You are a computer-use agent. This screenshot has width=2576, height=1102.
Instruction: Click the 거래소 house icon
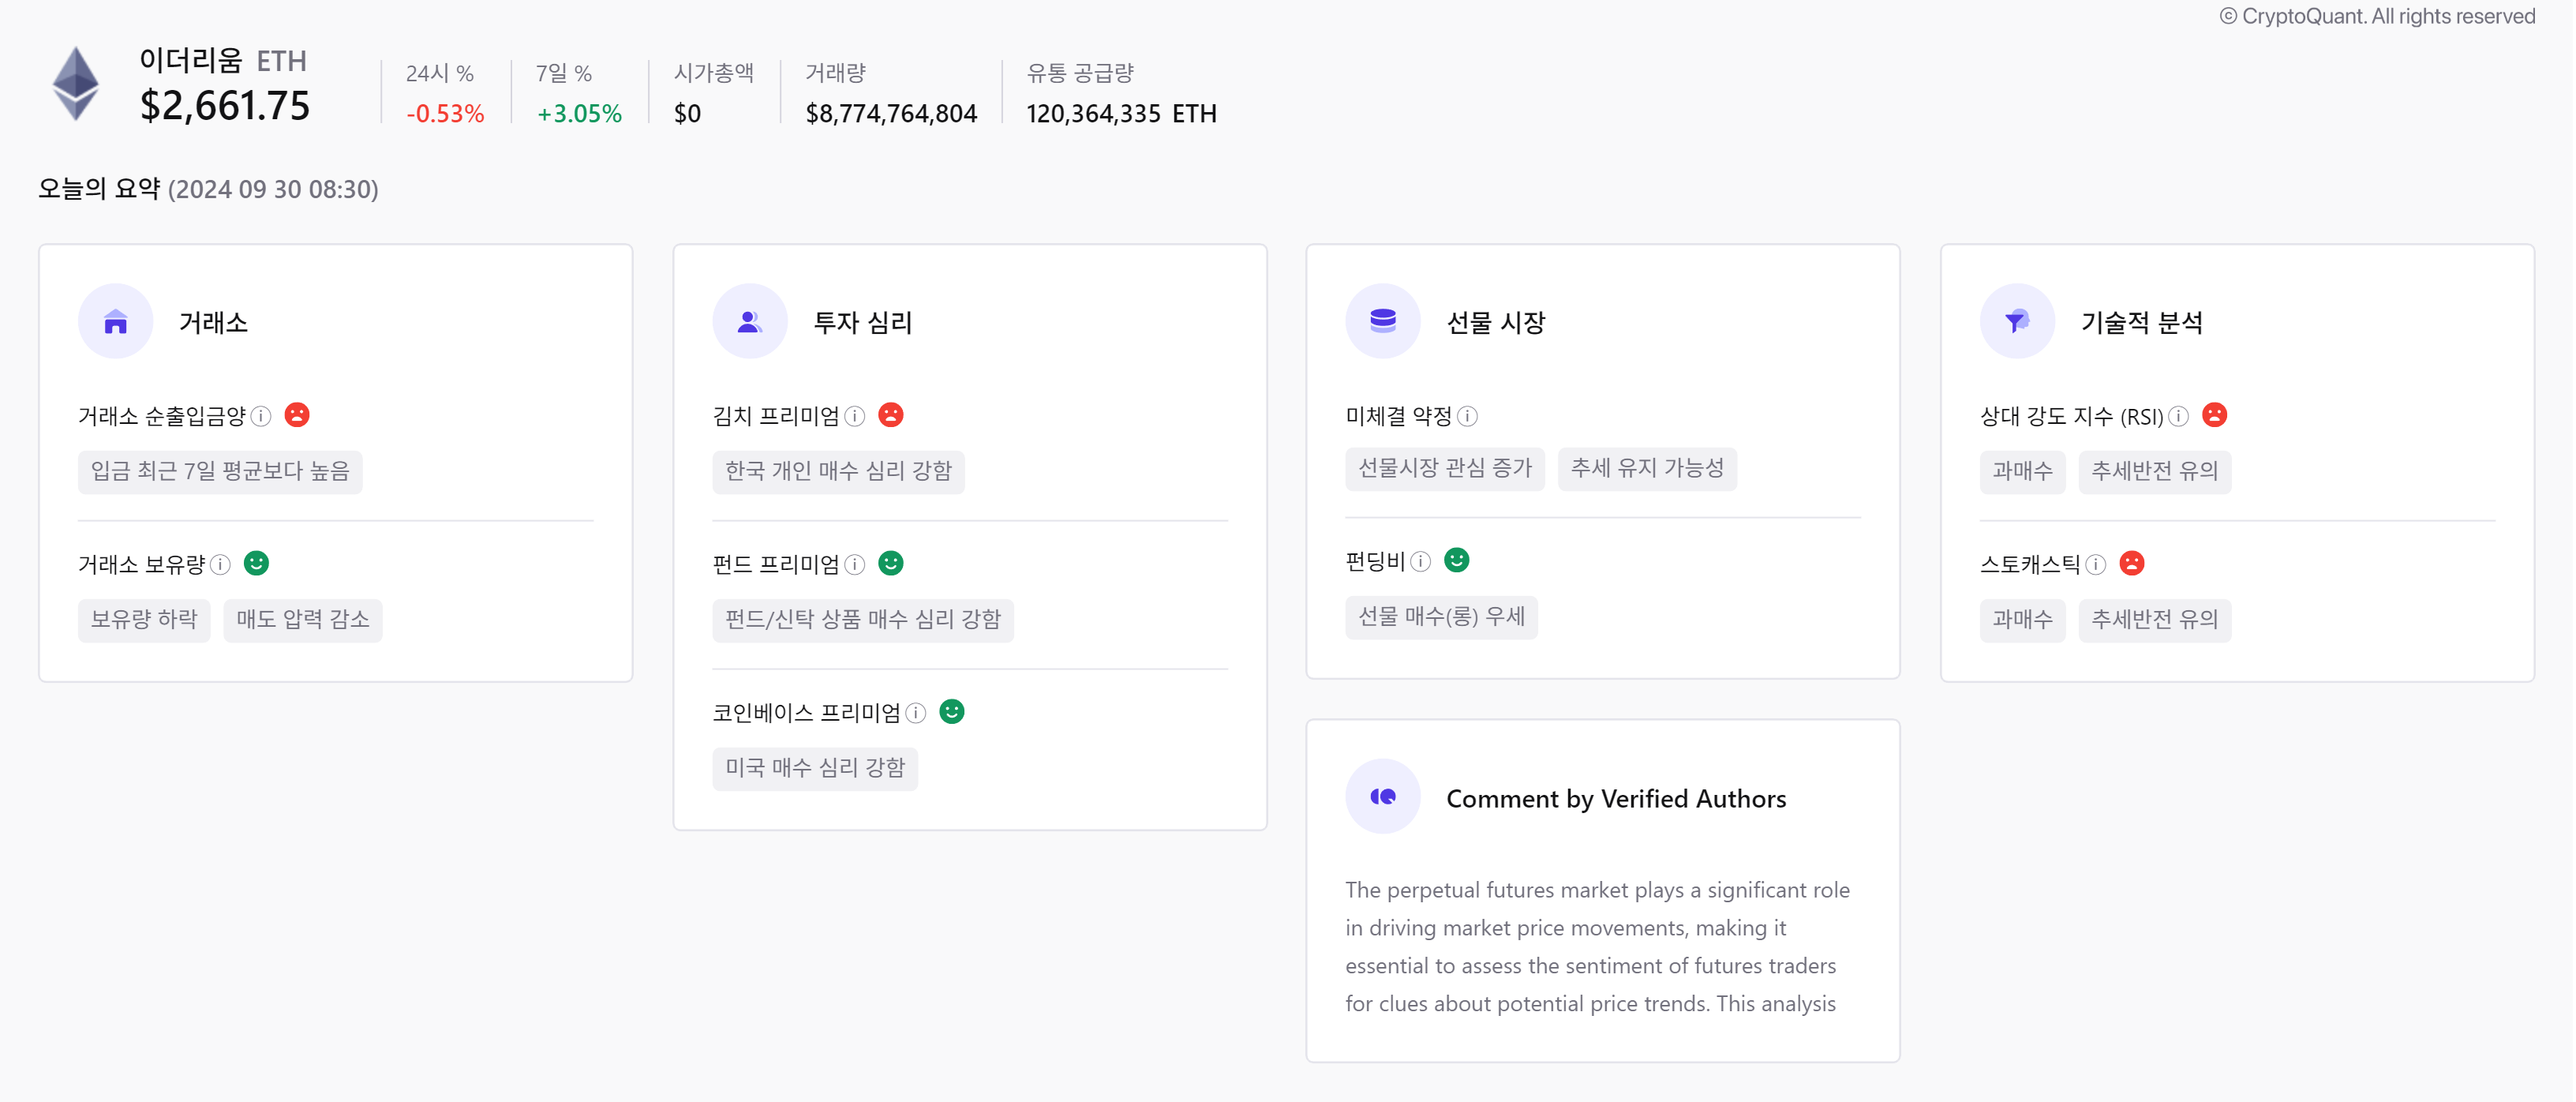(116, 321)
